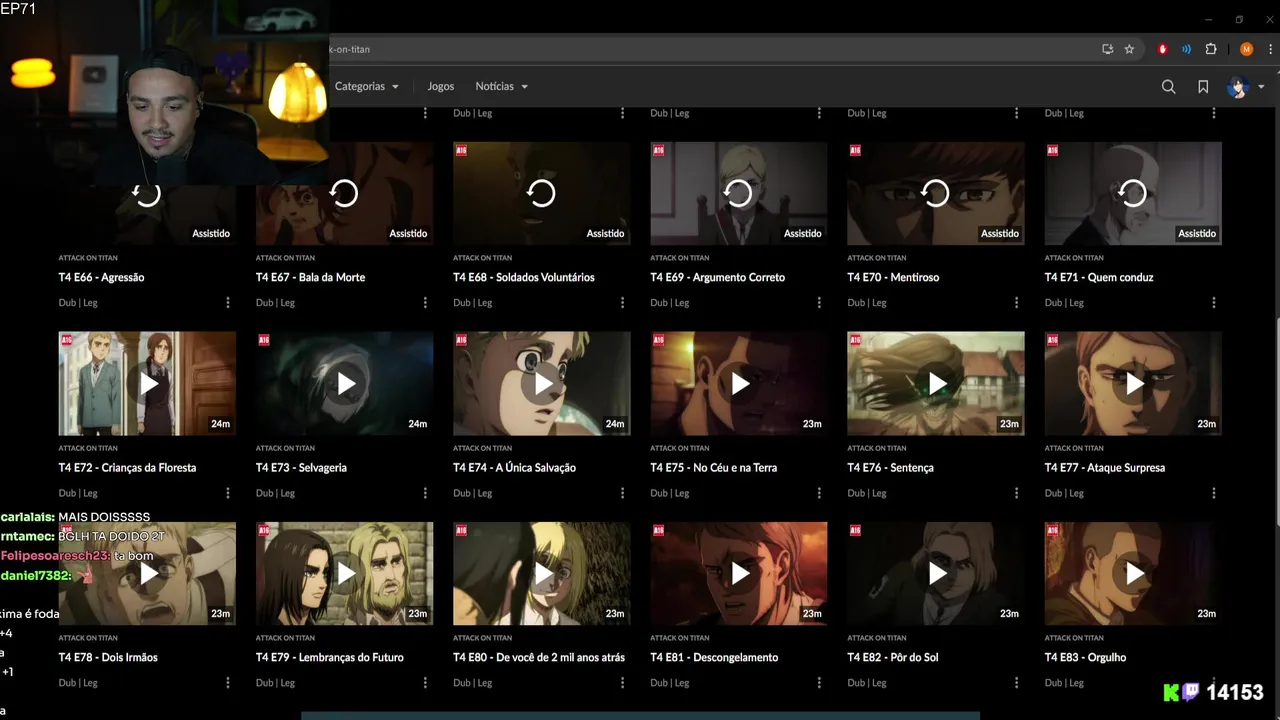Play episode E83 Orgulho
Image resolution: width=1280 pixels, height=720 pixels.
point(1133,573)
